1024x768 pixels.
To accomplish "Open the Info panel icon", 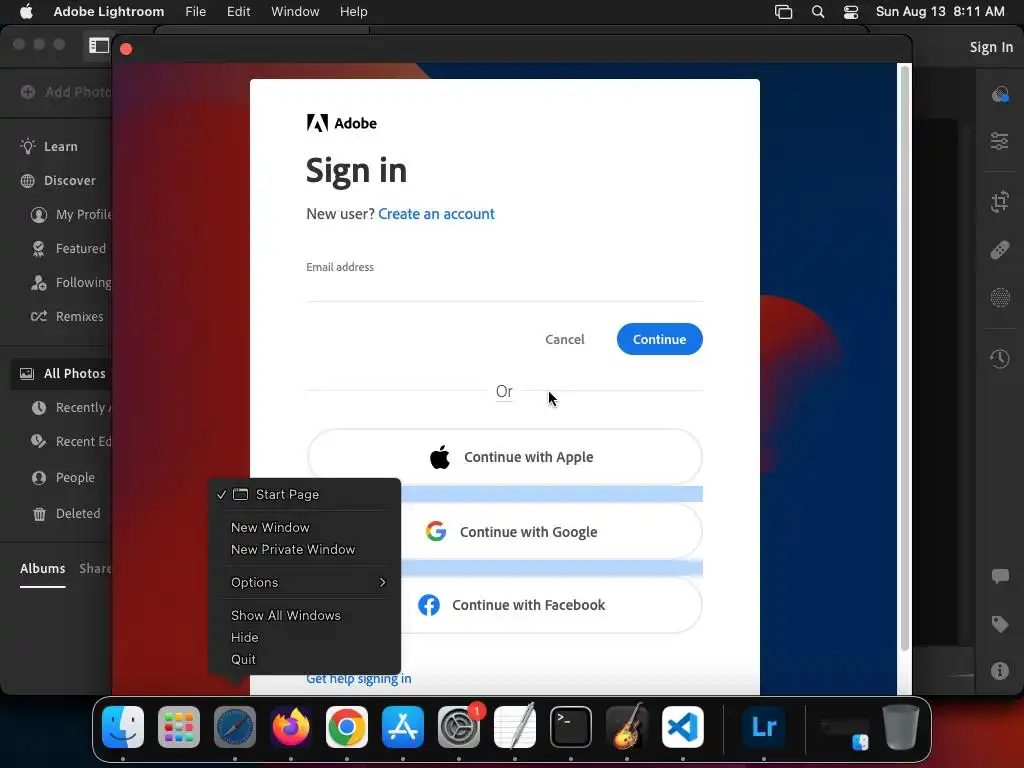I will [x=999, y=671].
